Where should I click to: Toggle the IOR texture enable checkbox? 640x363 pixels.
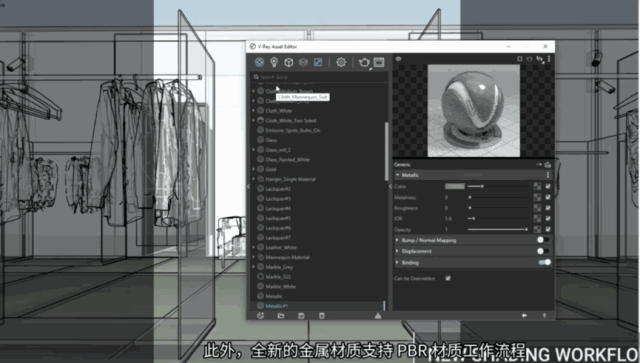(548, 218)
